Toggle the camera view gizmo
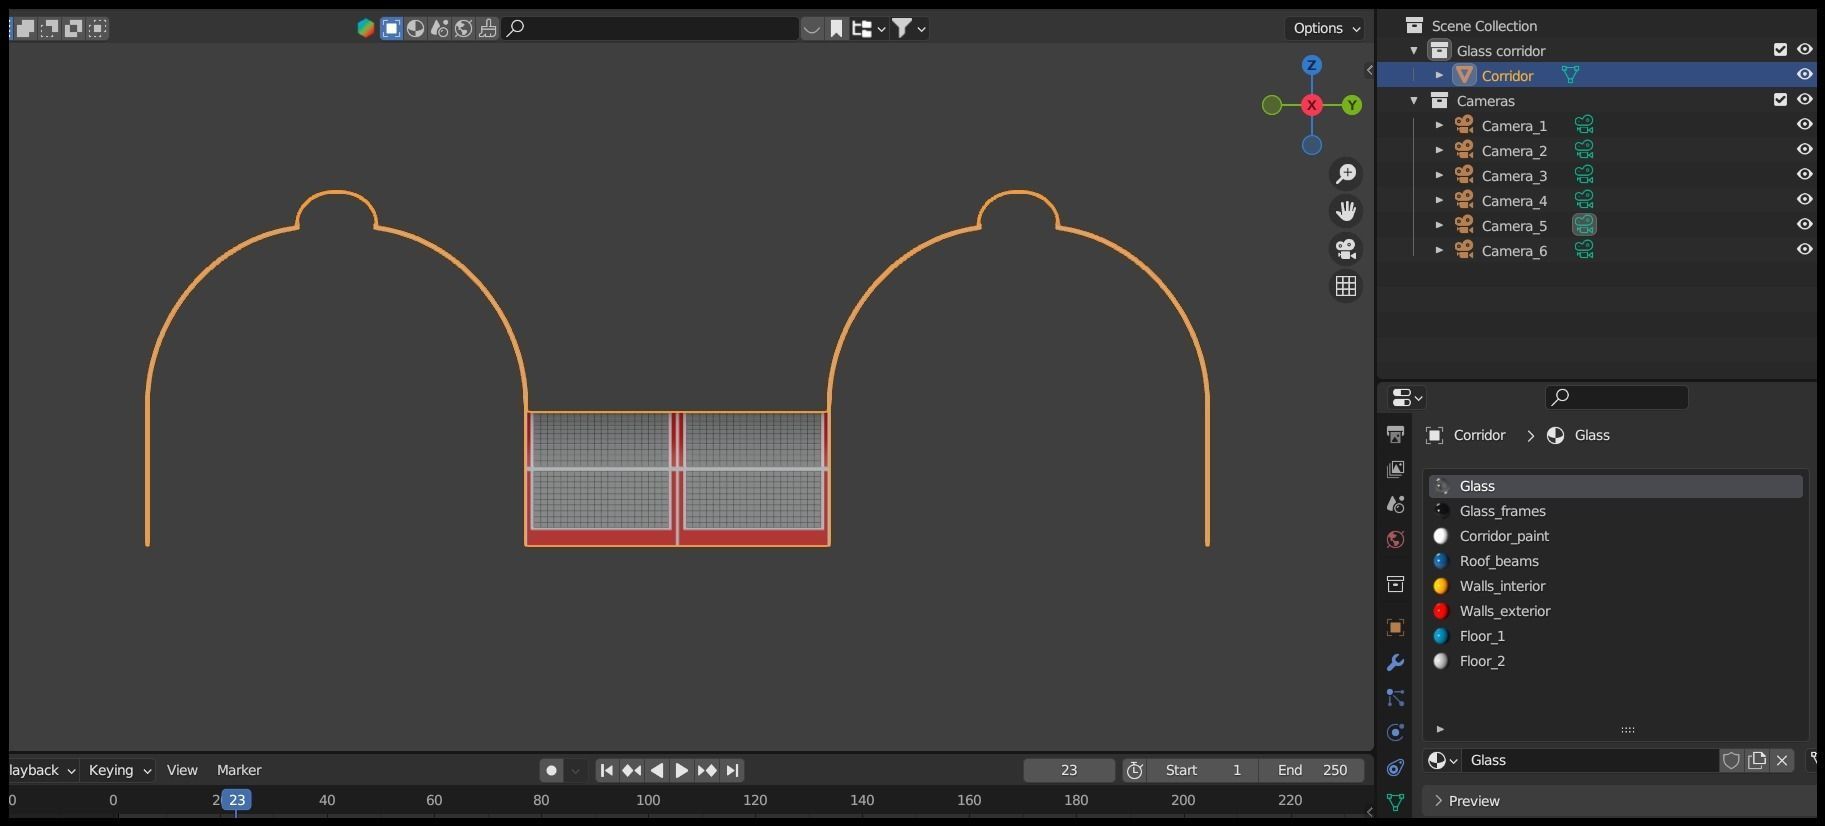 click(1346, 249)
